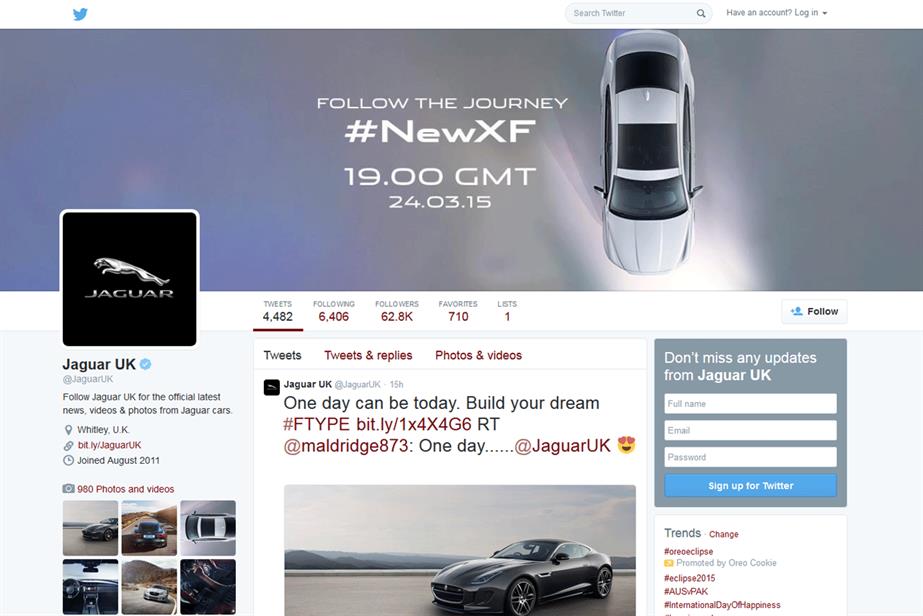Open the 15h tweet timestamp
This screenshot has width=923, height=616.
click(396, 385)
